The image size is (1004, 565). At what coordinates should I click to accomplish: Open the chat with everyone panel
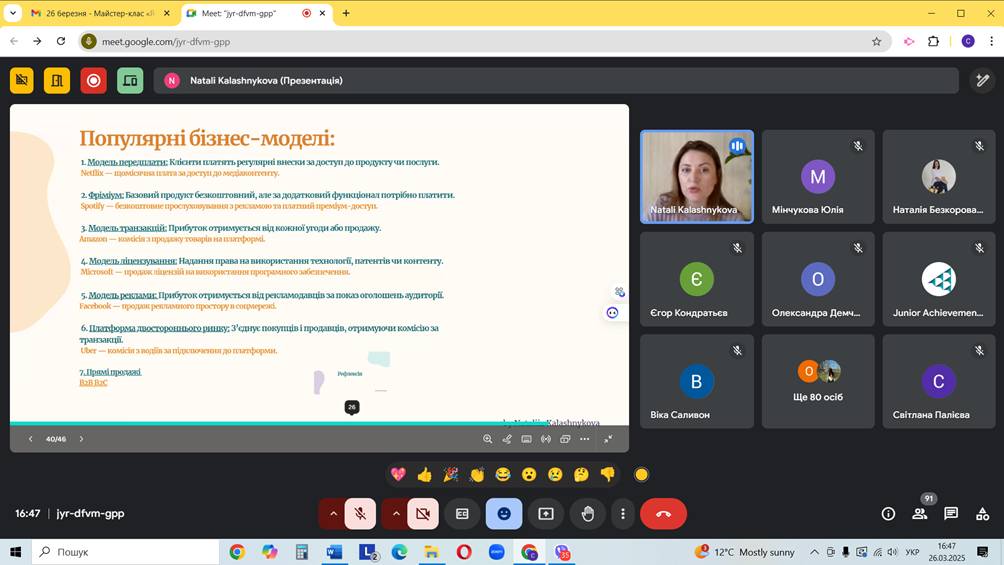pyautogui.click(x=951, y=513)
